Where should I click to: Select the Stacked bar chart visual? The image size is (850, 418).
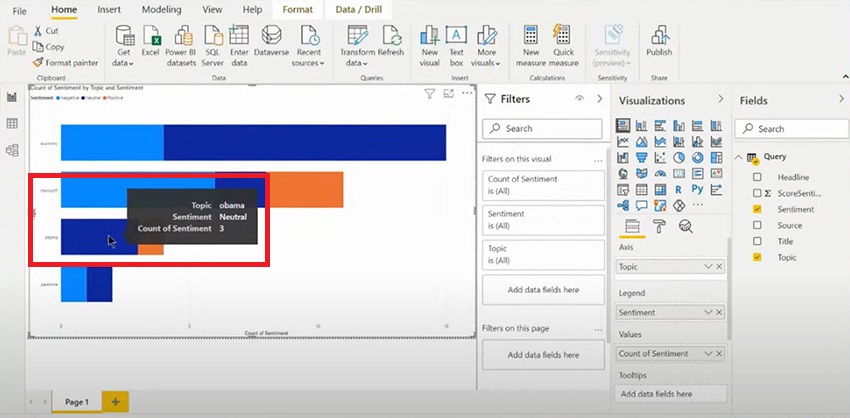coord(623,125)
